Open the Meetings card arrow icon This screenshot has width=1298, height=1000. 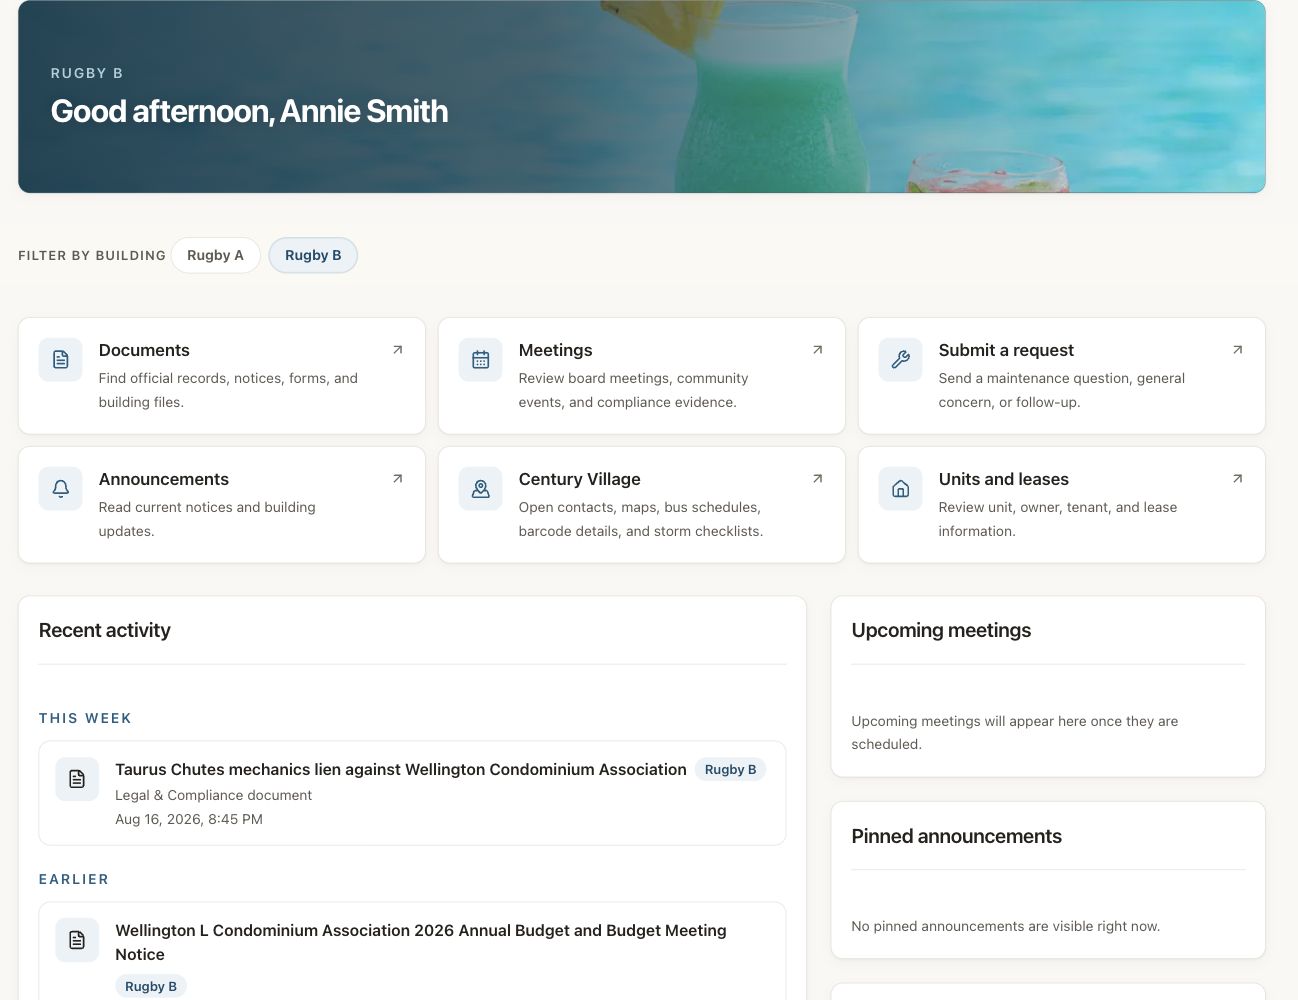pos(818,350)
